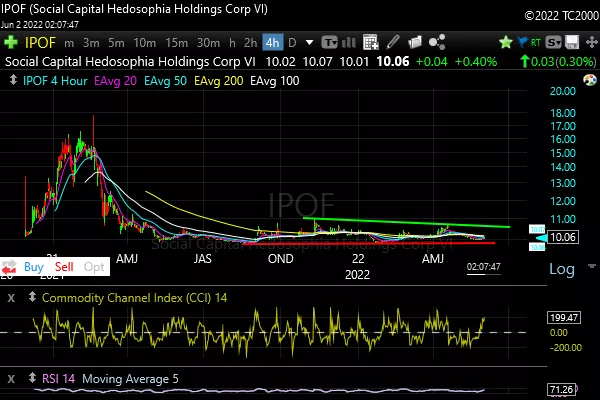Click the green up arrow 0.03(0.30%) value
Viewport: 600px width, 400px height.
tap(558, 62)
